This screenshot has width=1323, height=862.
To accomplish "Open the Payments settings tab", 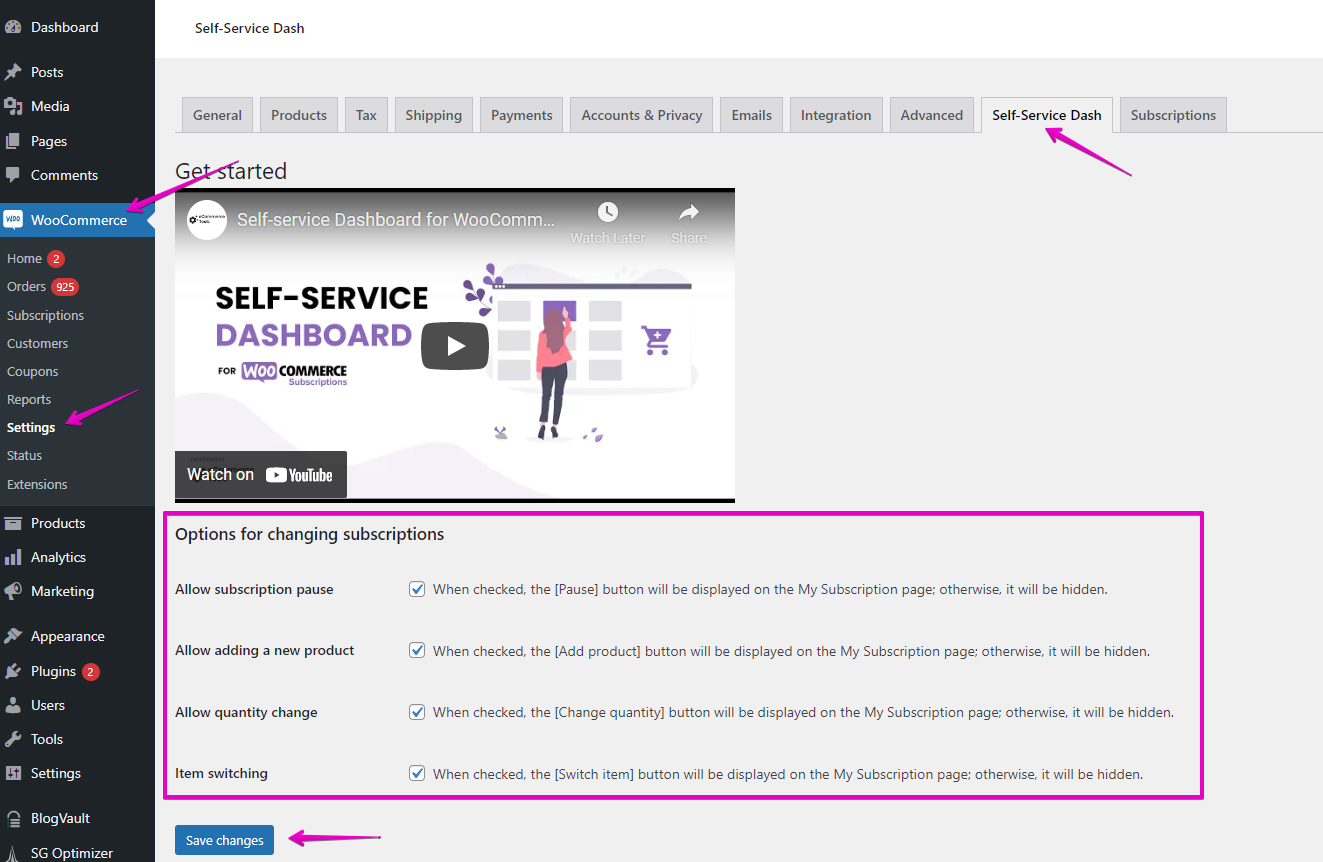I will tap(521, 115).
